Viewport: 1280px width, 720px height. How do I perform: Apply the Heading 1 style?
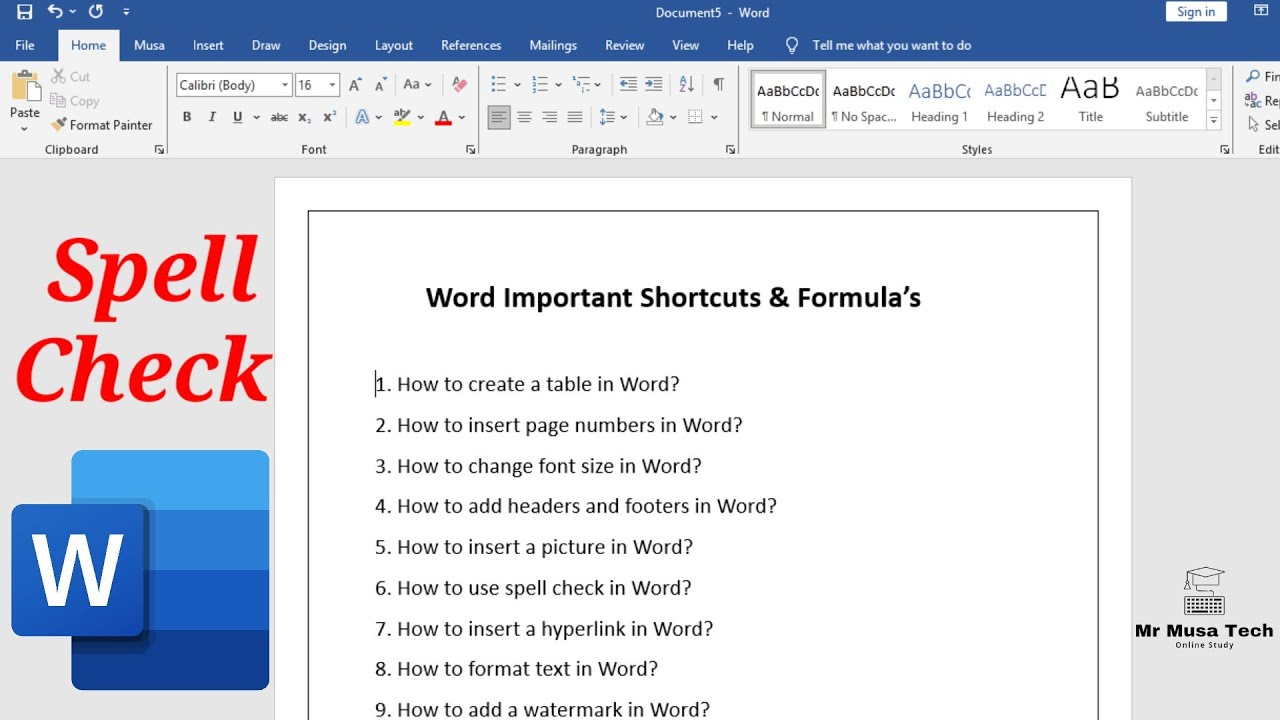939,100
